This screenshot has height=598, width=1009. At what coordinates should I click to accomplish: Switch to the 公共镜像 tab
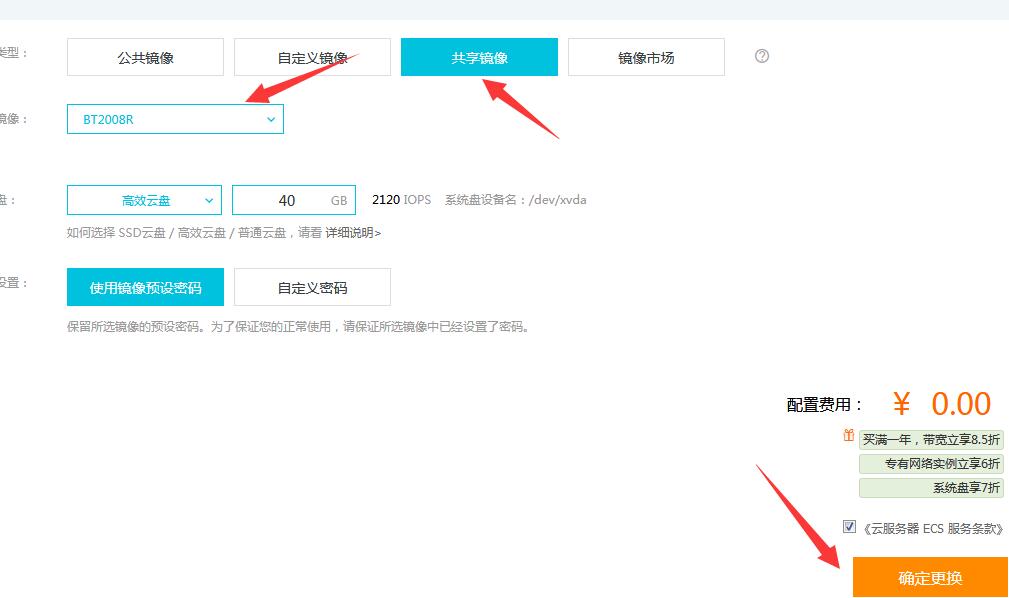[145, 57]
